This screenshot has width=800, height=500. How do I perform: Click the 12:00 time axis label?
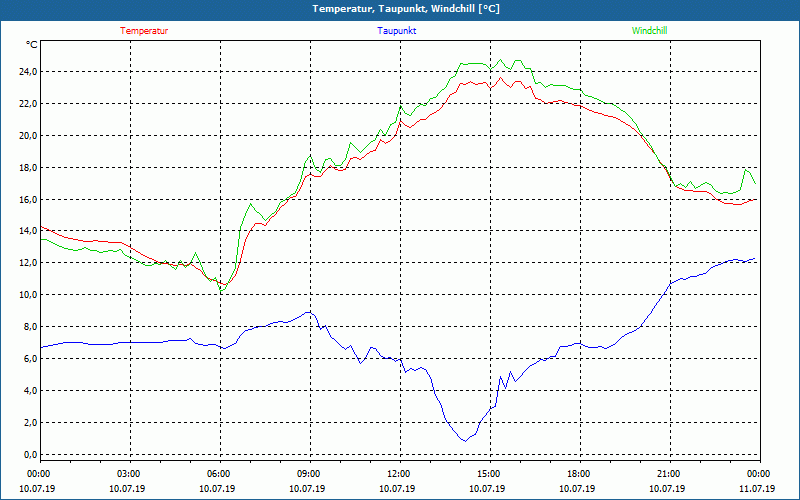click(397, 474)
